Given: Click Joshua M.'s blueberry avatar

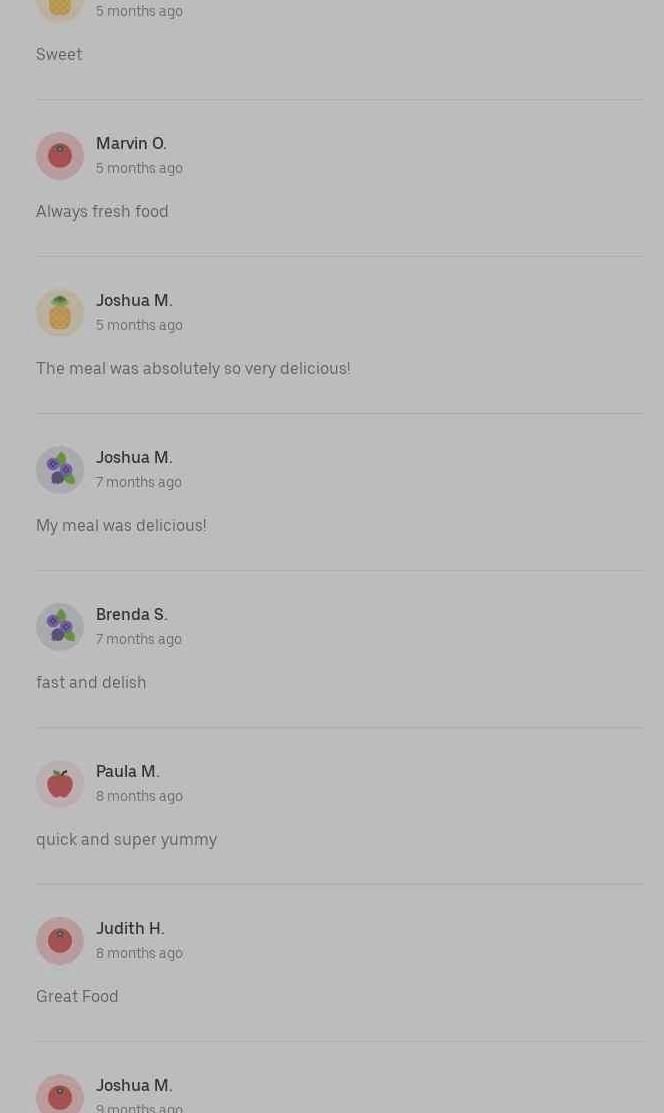Looking at the screenshot, I should [x=60, y=470].
